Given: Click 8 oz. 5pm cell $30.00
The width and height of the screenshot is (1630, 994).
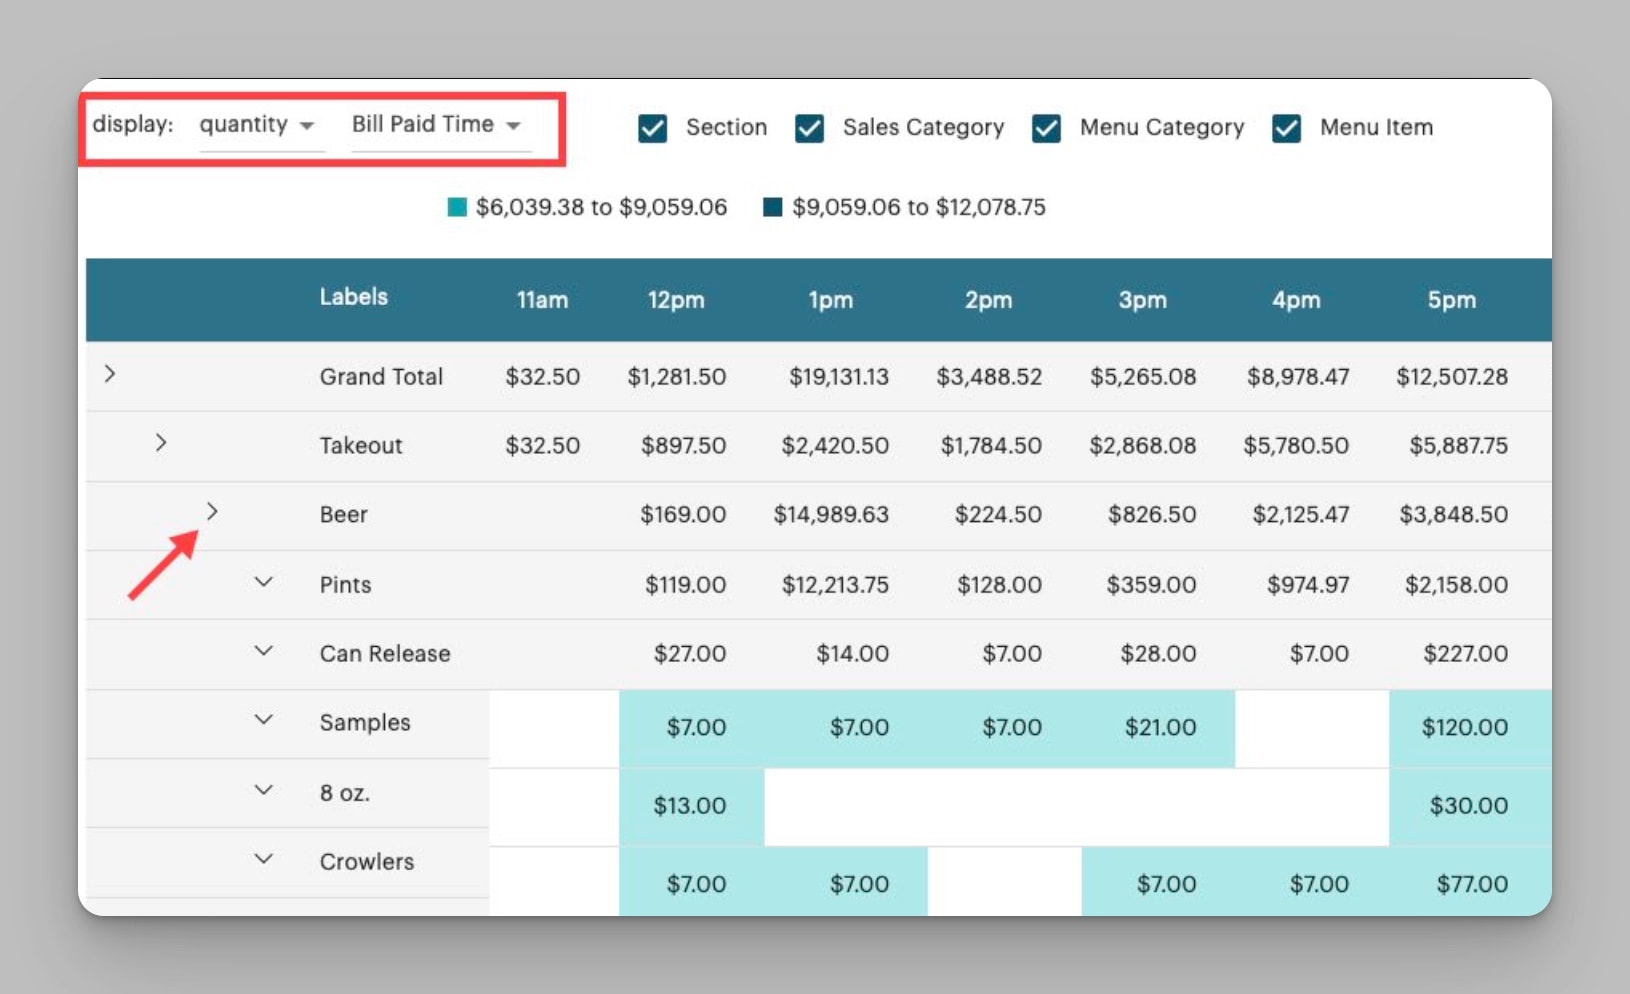Looking at the screenshot, I should tap(1470, 806).
